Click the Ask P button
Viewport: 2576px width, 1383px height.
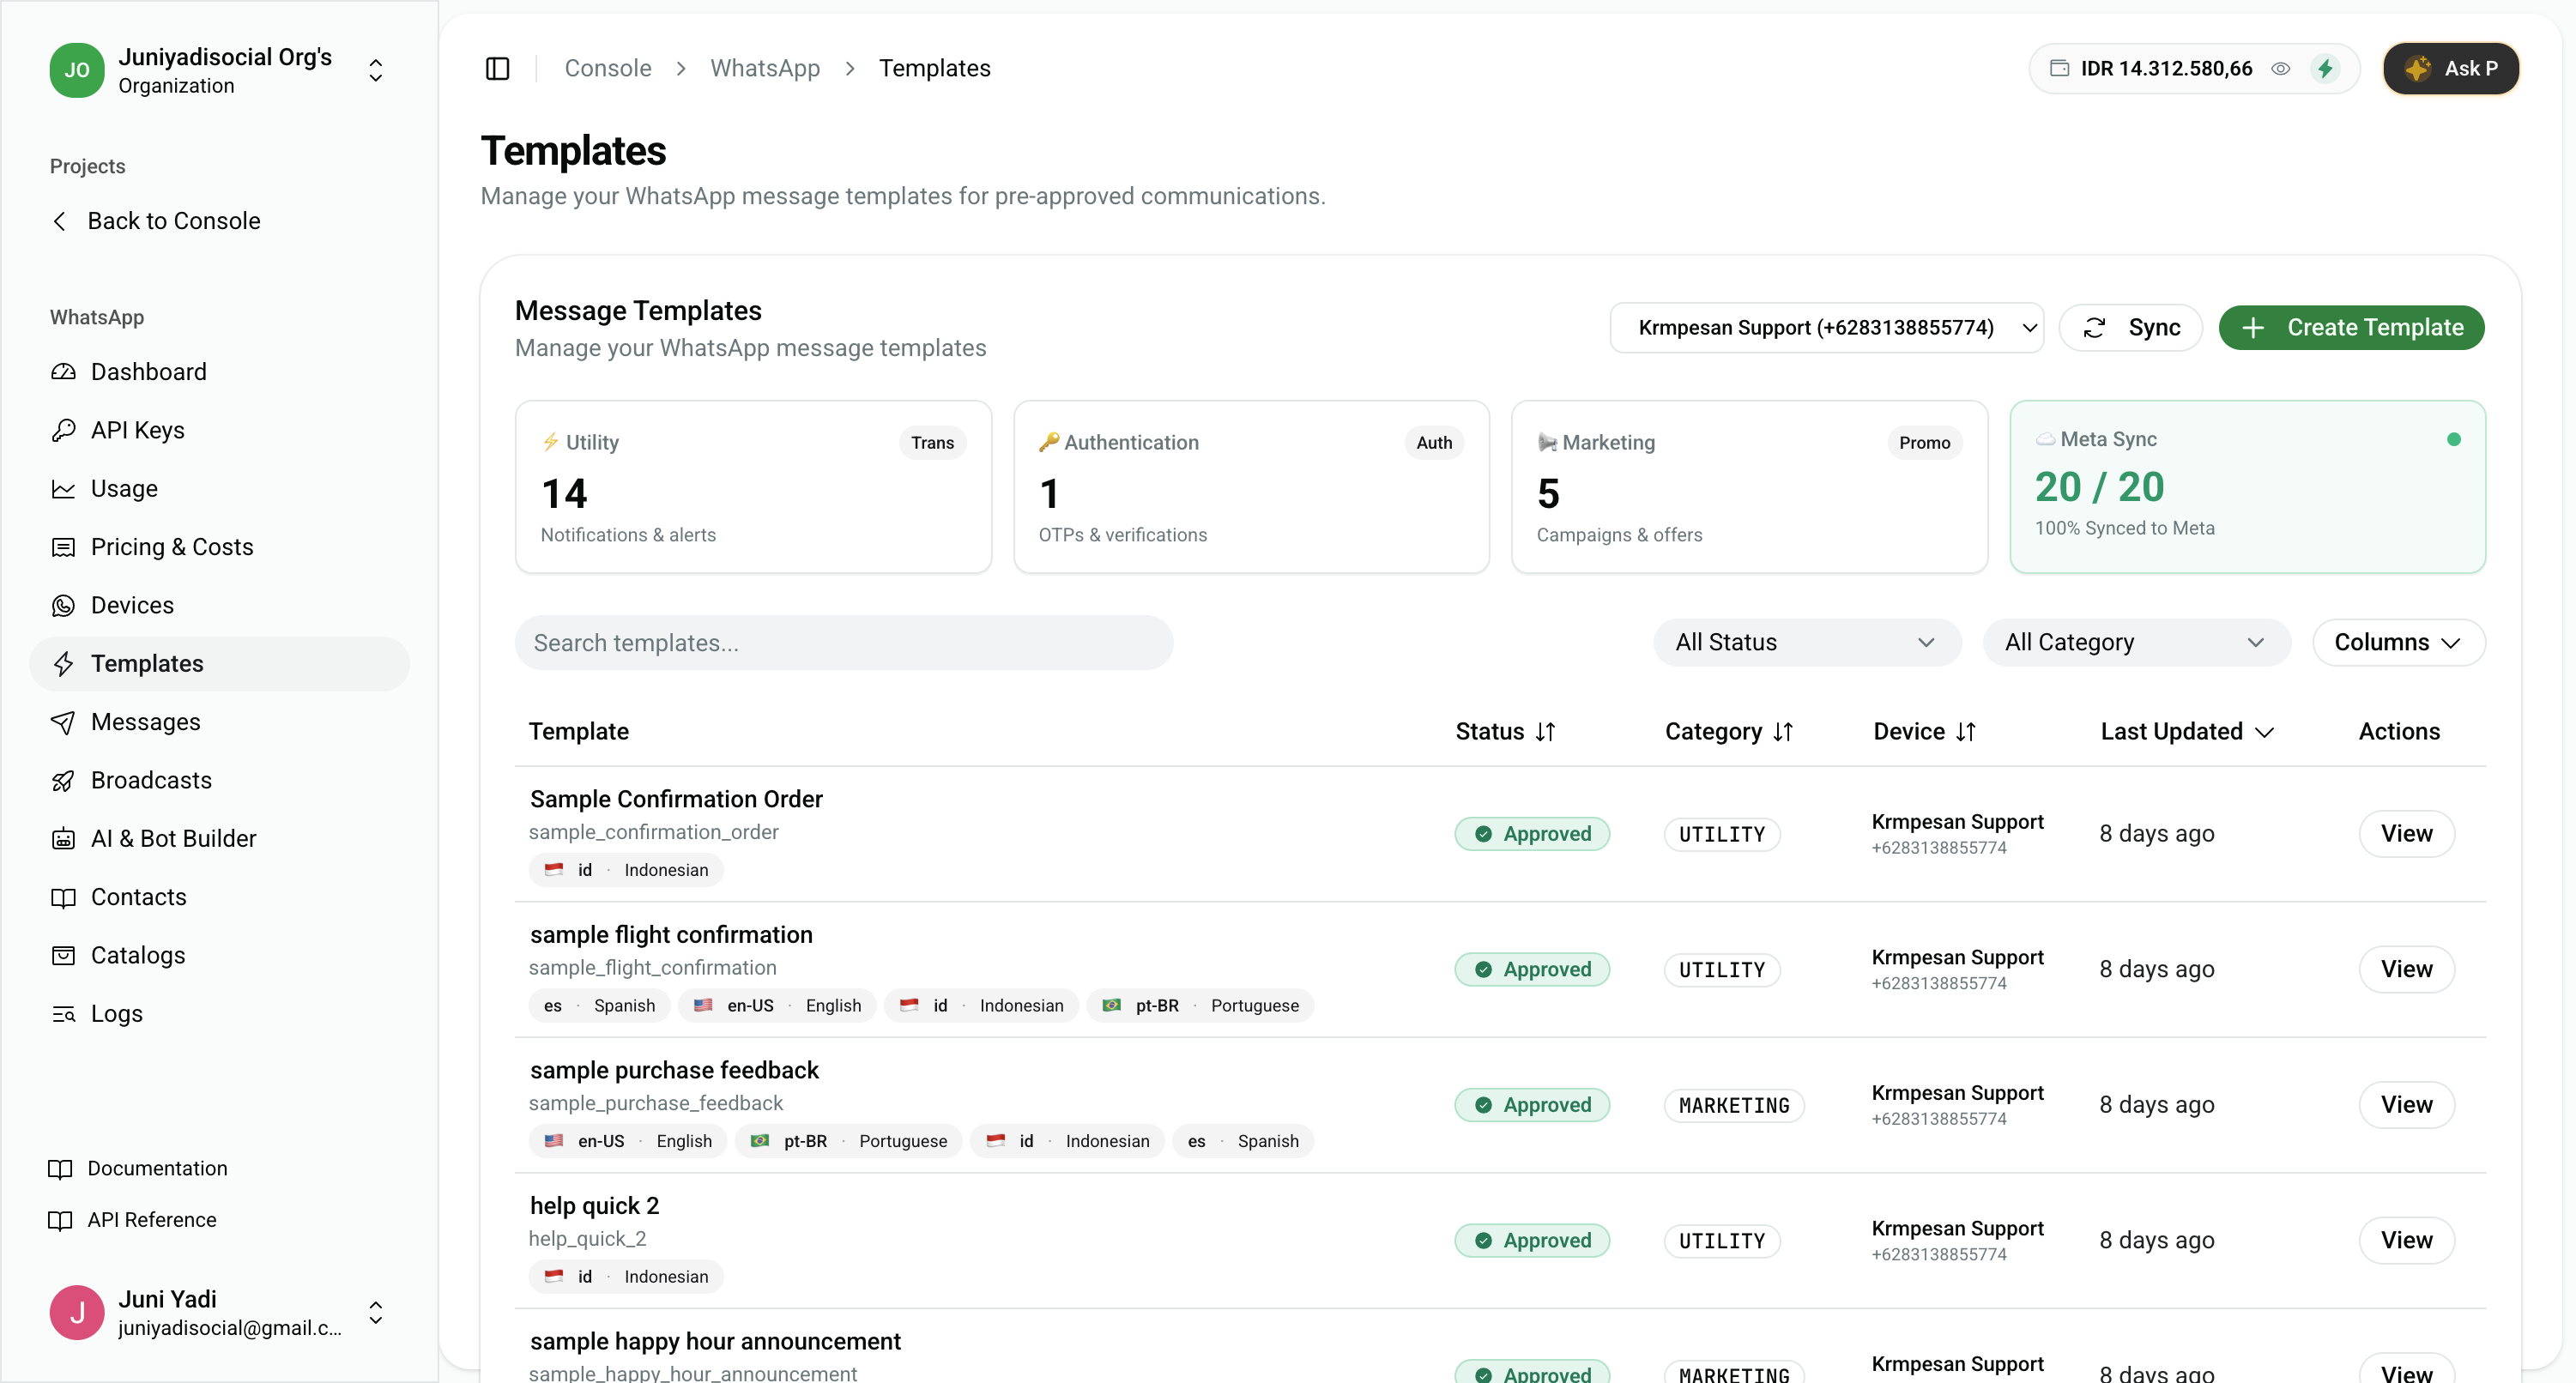point(2450,68)
